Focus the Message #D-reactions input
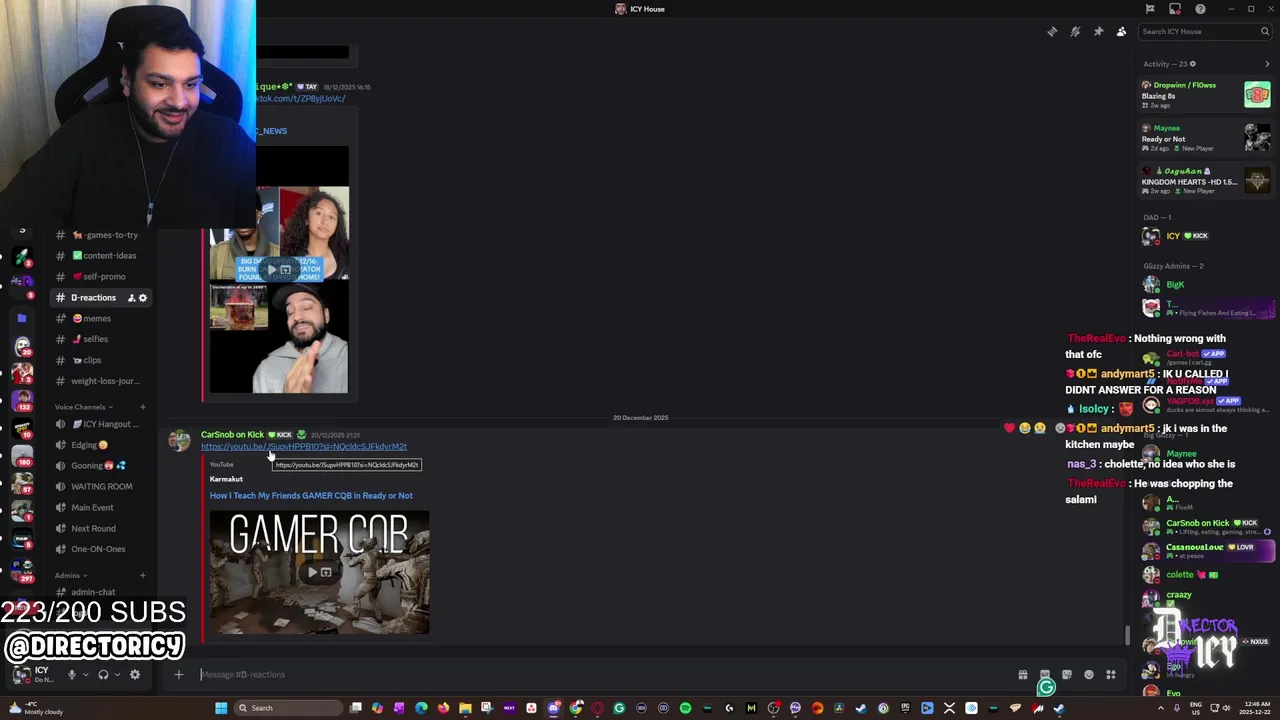Viewport: 1280px width, 720px height. [x=600, y=675]
